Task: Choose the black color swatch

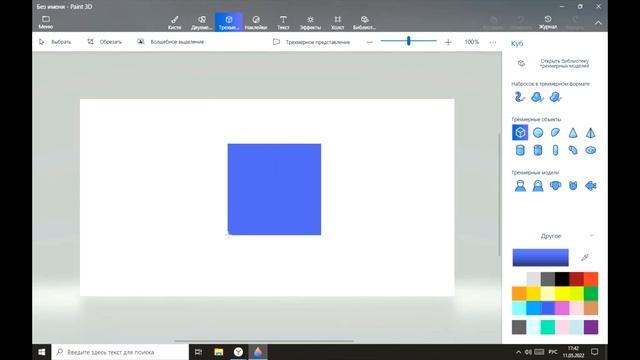Action: pos(562,279)
